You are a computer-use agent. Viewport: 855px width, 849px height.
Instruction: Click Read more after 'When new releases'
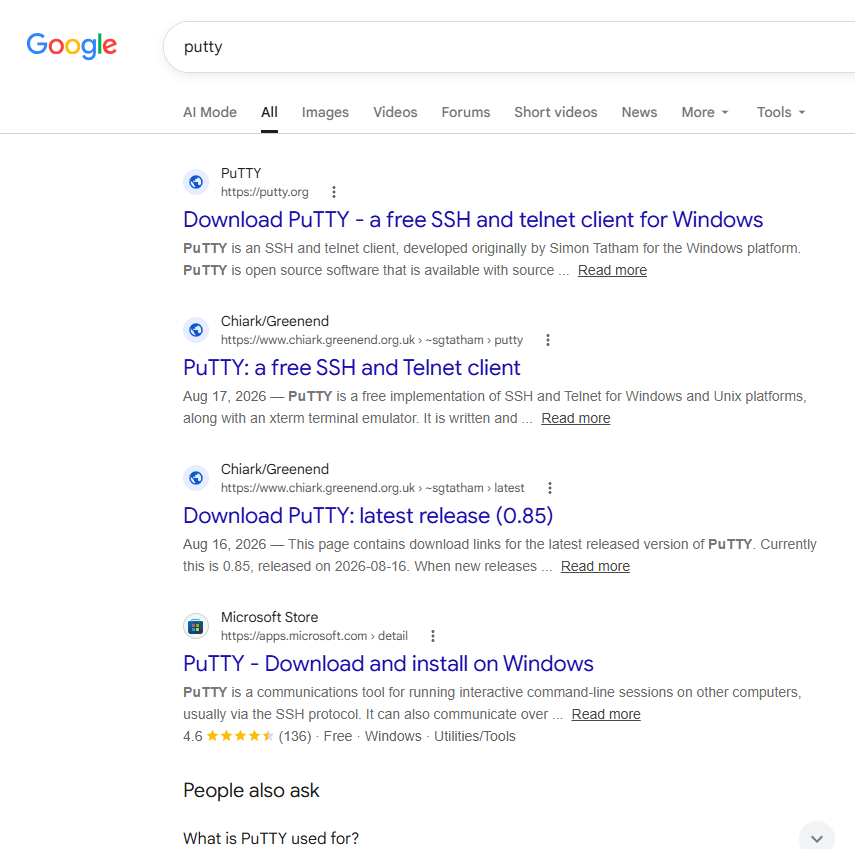point(595,567)
